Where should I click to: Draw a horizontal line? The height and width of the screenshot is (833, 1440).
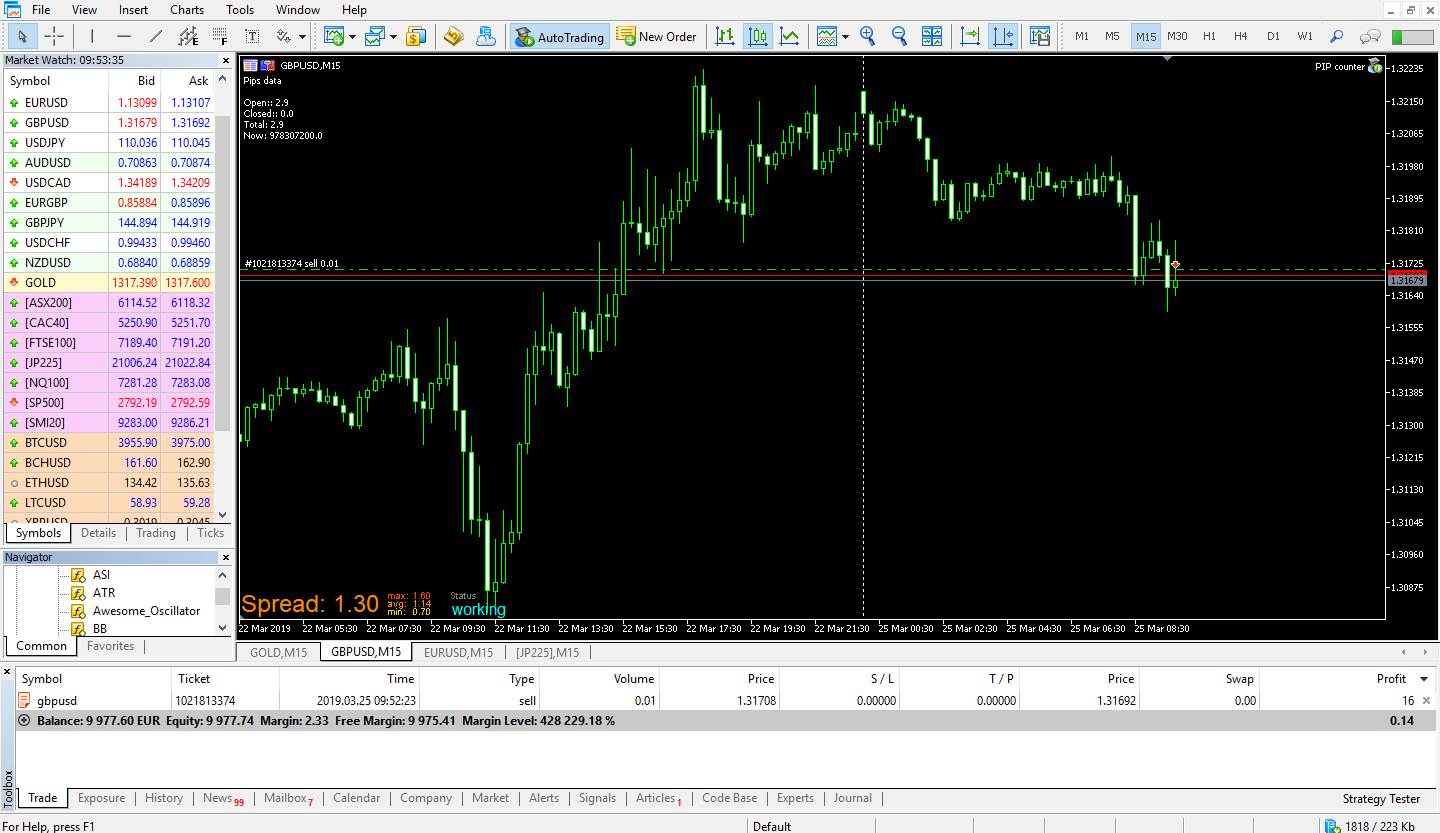pyautogui.click(x=124, y=37)
